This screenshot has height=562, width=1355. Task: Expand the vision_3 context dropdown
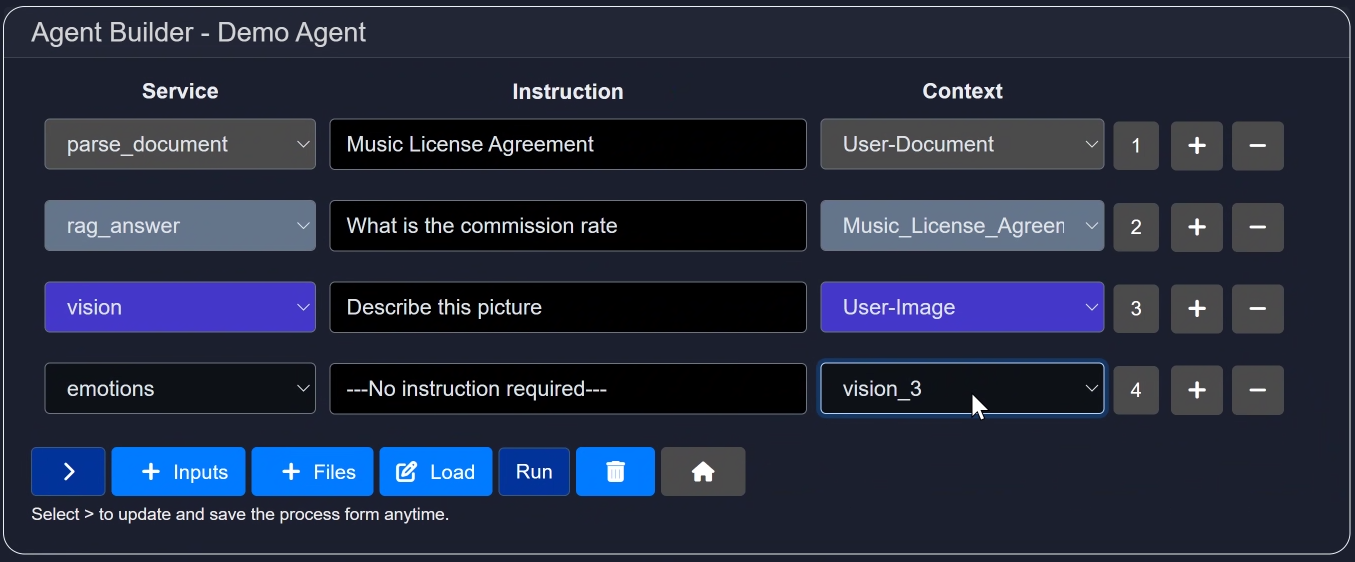962,389
